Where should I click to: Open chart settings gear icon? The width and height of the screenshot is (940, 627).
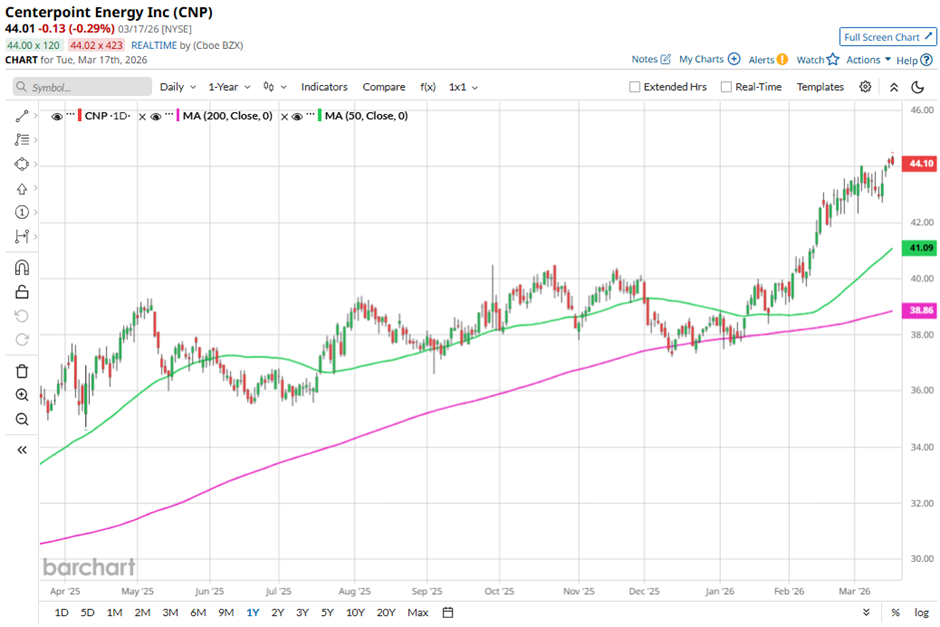coord(865,87)
